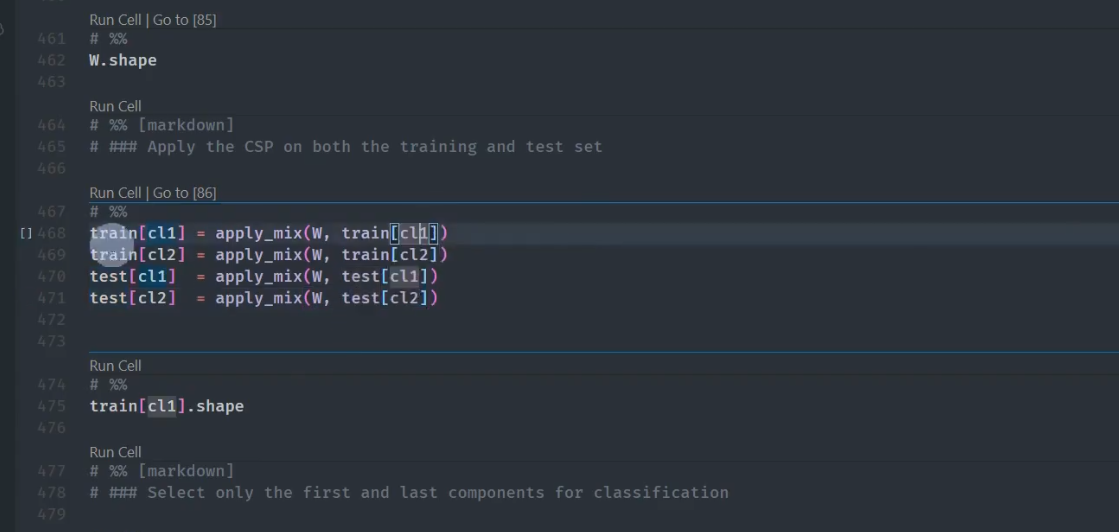The width and height of the screenshot is (1119, 532).
Task: Click the Apply the CSP comment text
Action: 374,146
